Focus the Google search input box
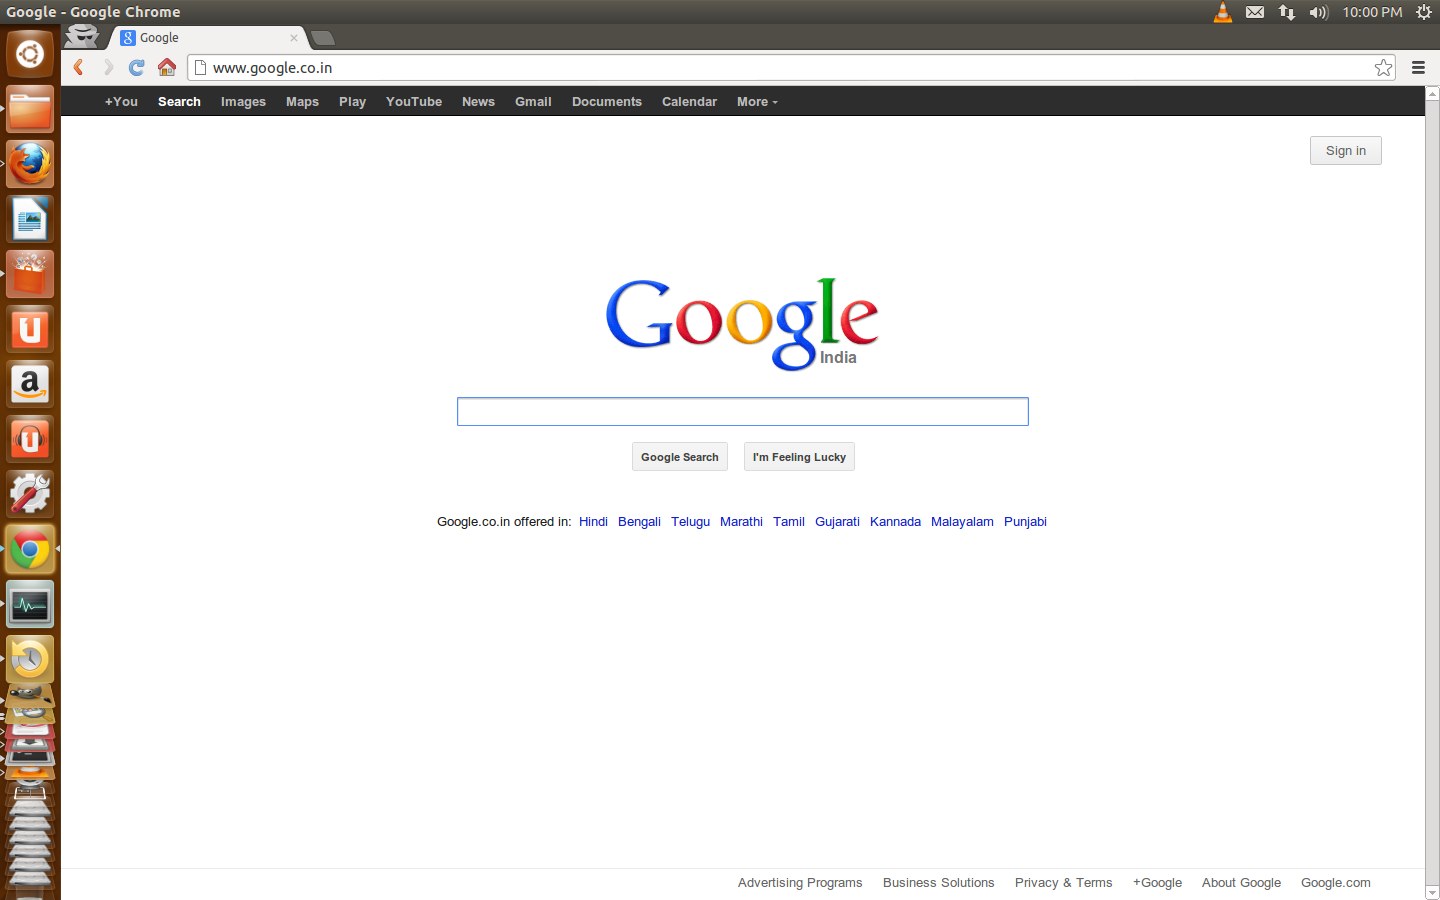Image resolution: width=1440 pixels, height=900 pixels. 742,412
